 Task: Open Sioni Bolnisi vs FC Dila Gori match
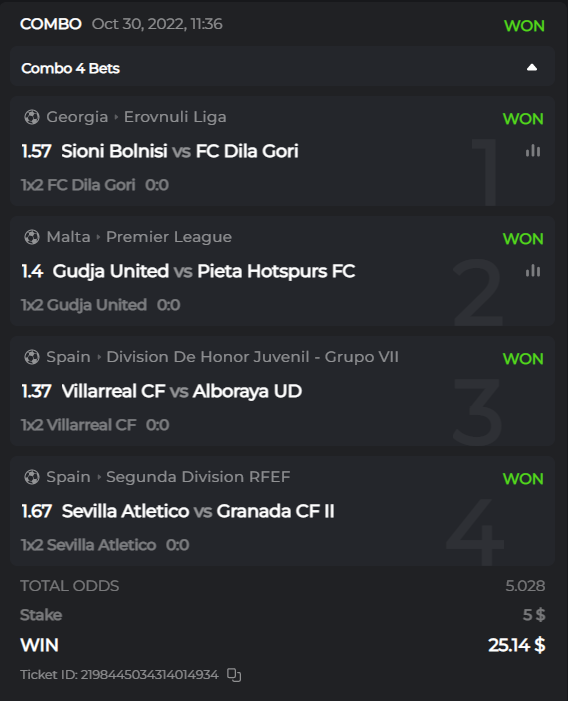(180, 151)
